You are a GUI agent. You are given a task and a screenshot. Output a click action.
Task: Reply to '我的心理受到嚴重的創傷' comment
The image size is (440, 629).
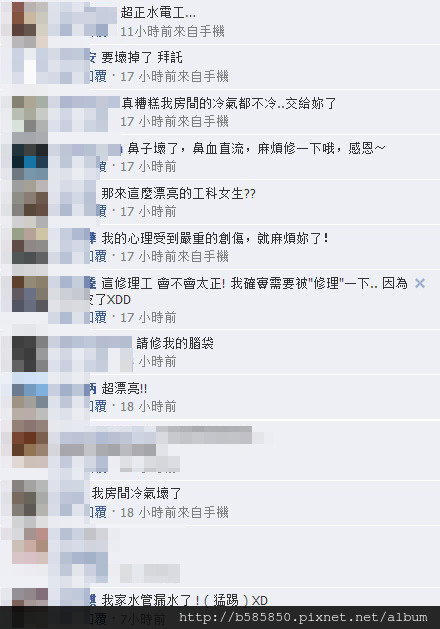click(x=97, y=256)
